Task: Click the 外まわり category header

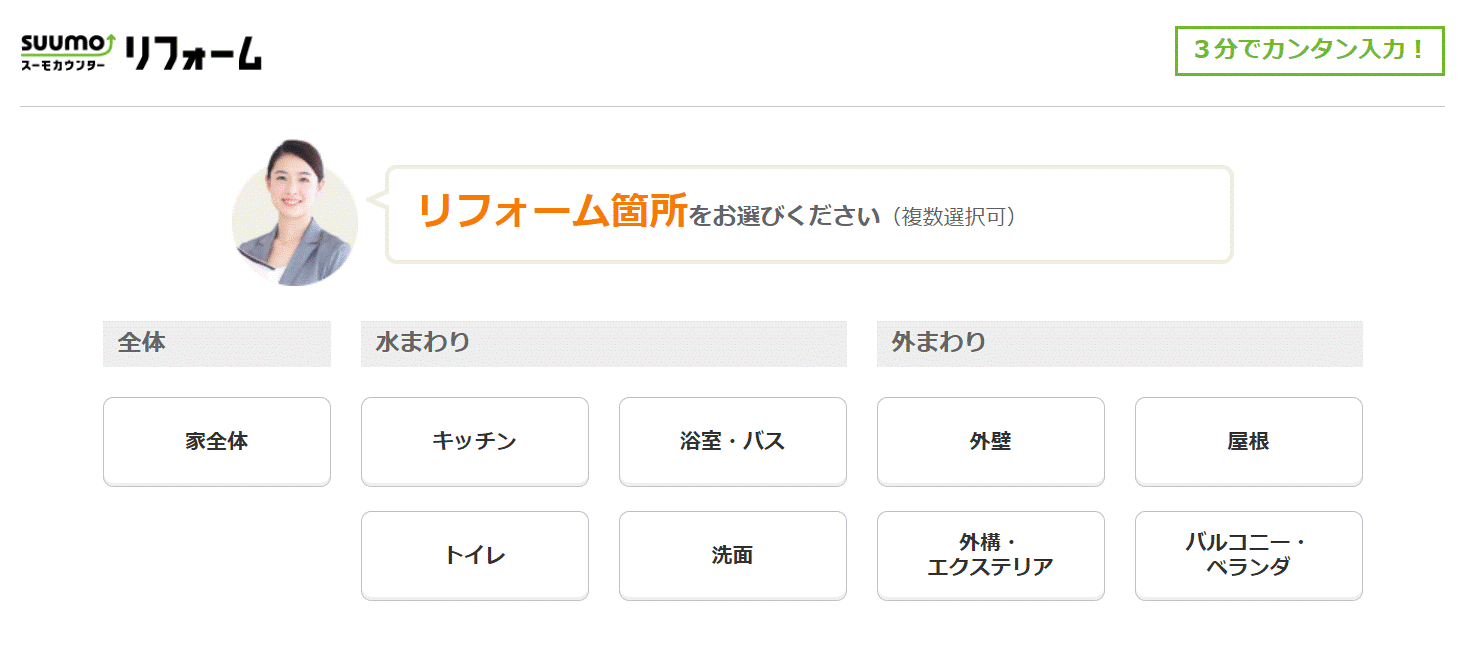Action: tap(1120, 343)
